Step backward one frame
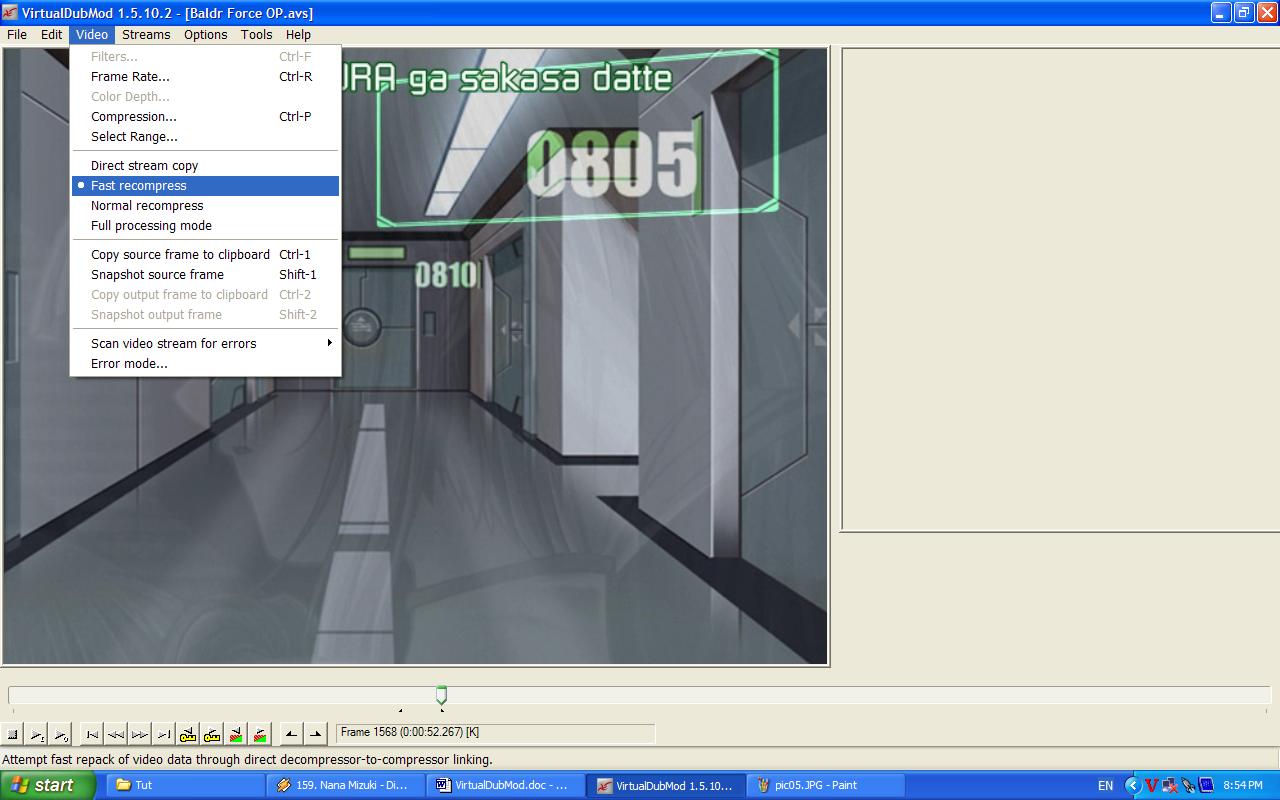 click(x=116, y=735)
